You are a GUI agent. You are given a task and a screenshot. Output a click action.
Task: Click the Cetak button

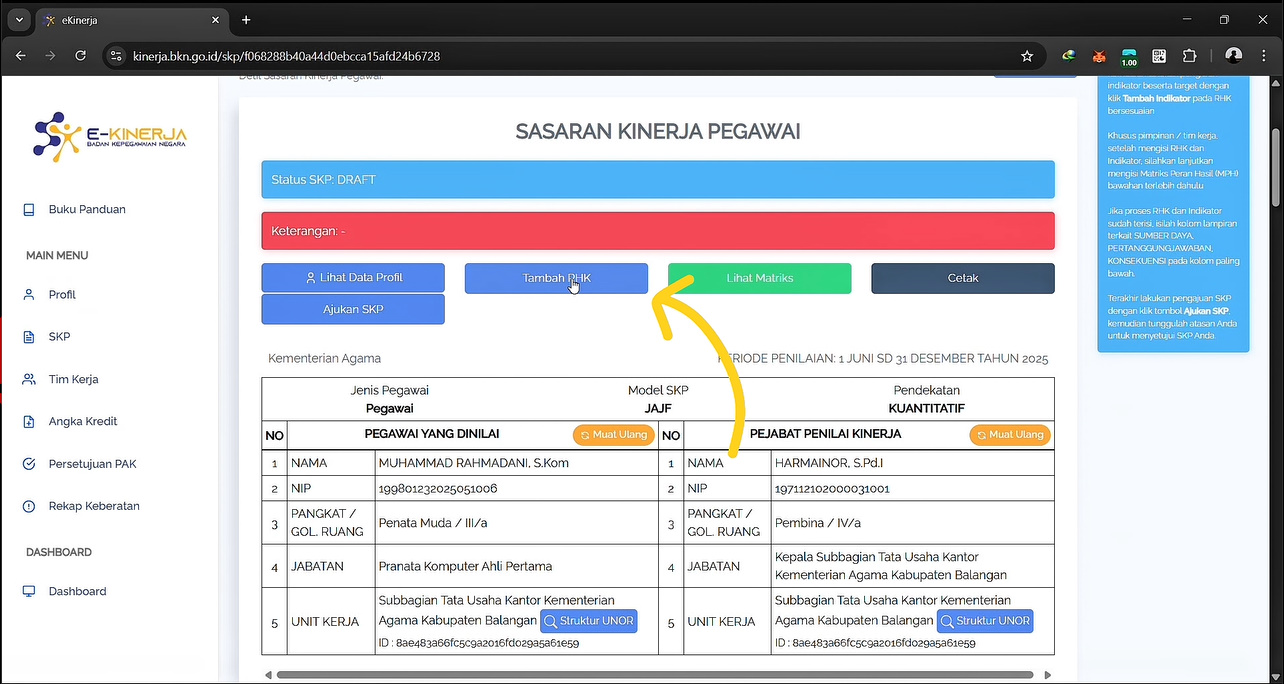point(962,278)
